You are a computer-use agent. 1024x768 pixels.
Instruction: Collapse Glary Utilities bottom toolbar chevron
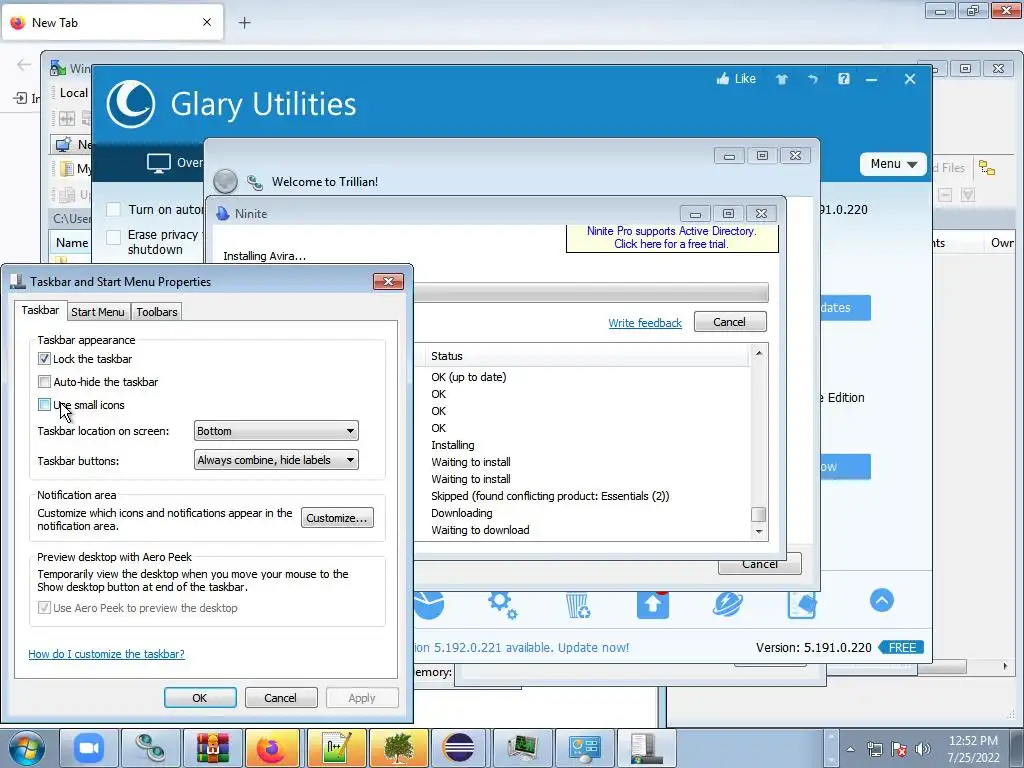pyautogui.click(x=882, y=600)
